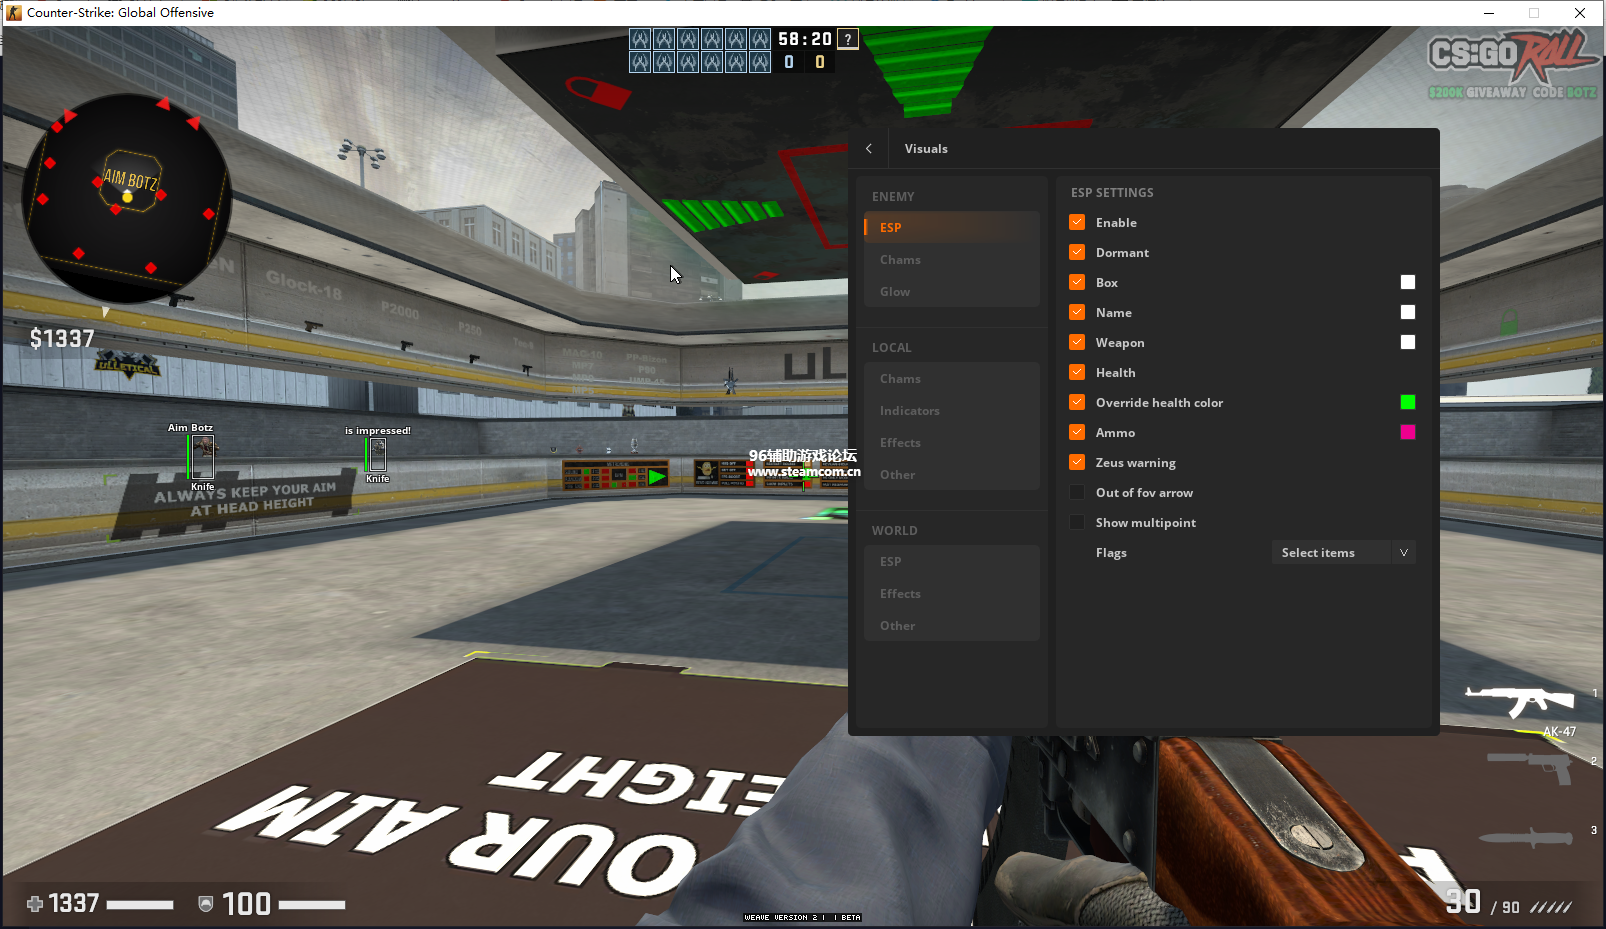Go back using the Visuals back arrow
This screenshot has height=929, width=1606.
click(x=869, y=148)
